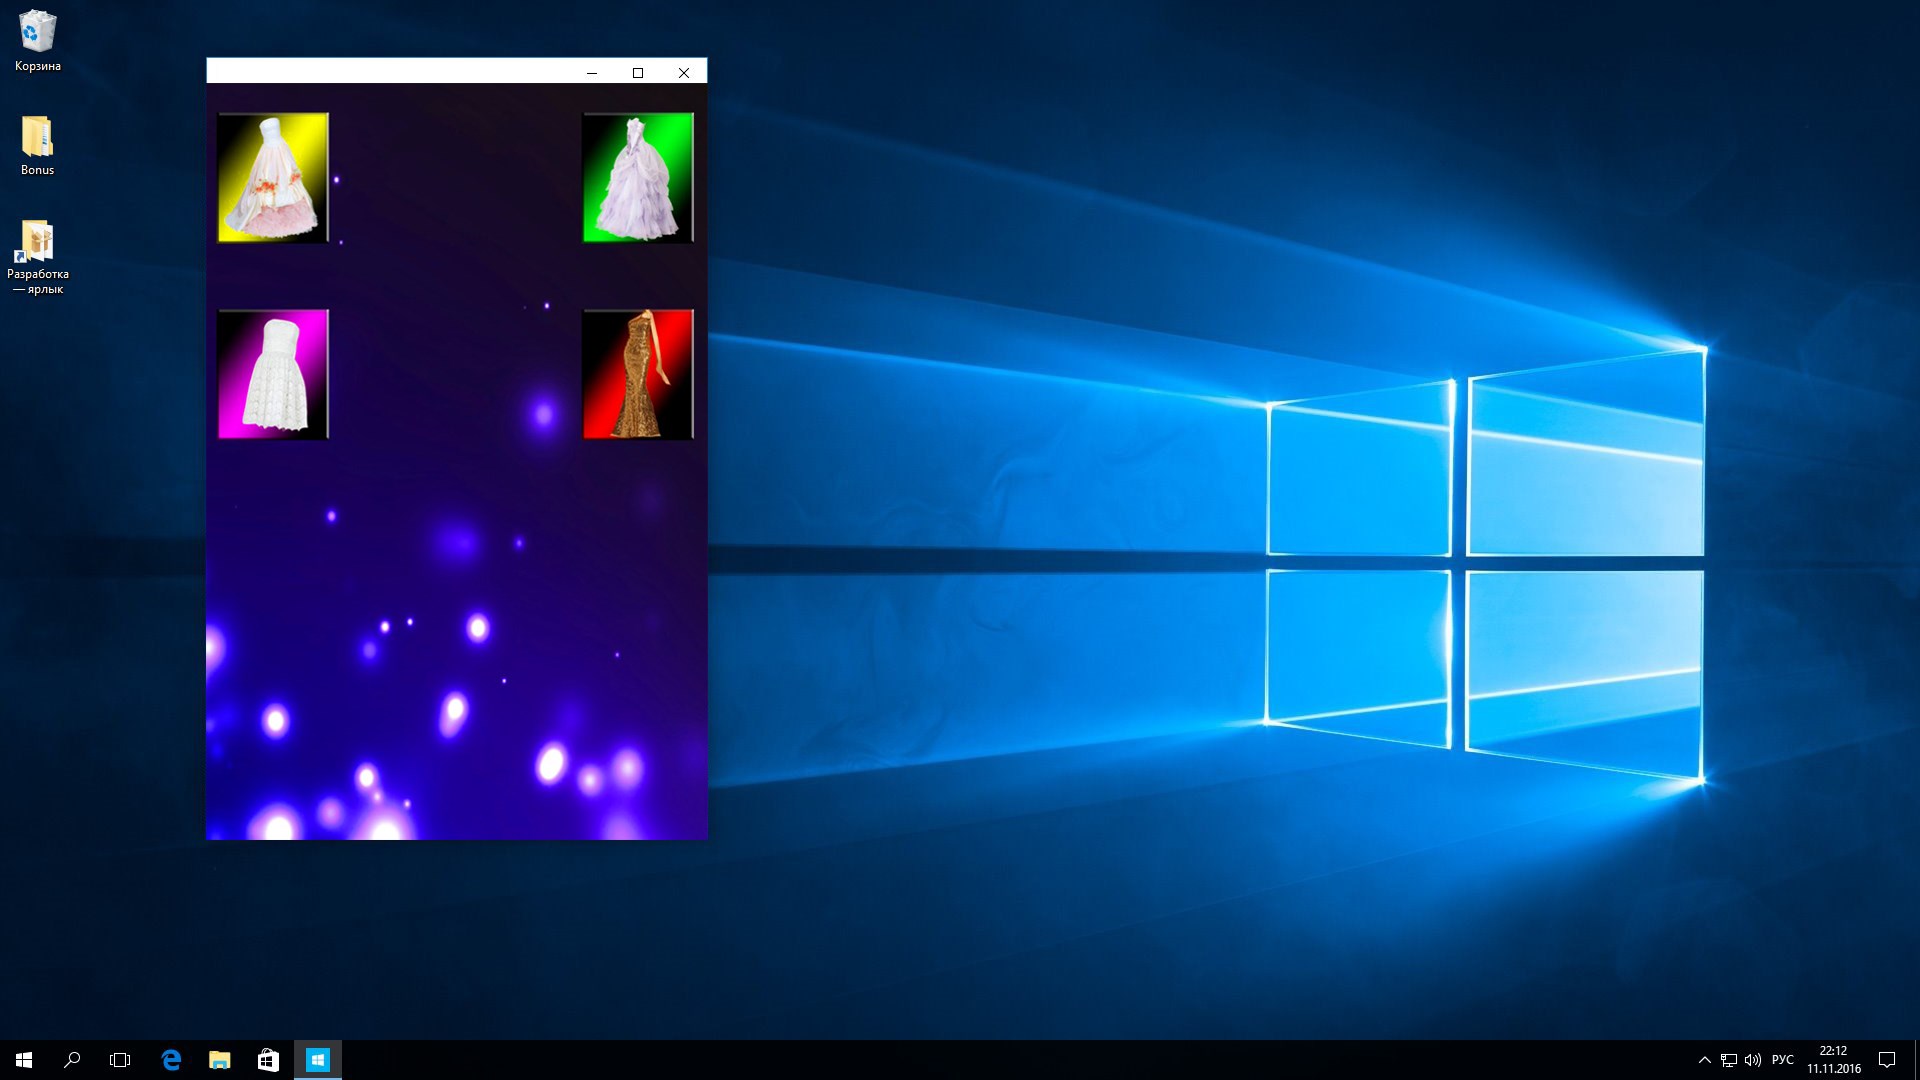Choose the red-background gold evening gown
The width and height of the screenshot is (1920, 1080).
point(638,374)
